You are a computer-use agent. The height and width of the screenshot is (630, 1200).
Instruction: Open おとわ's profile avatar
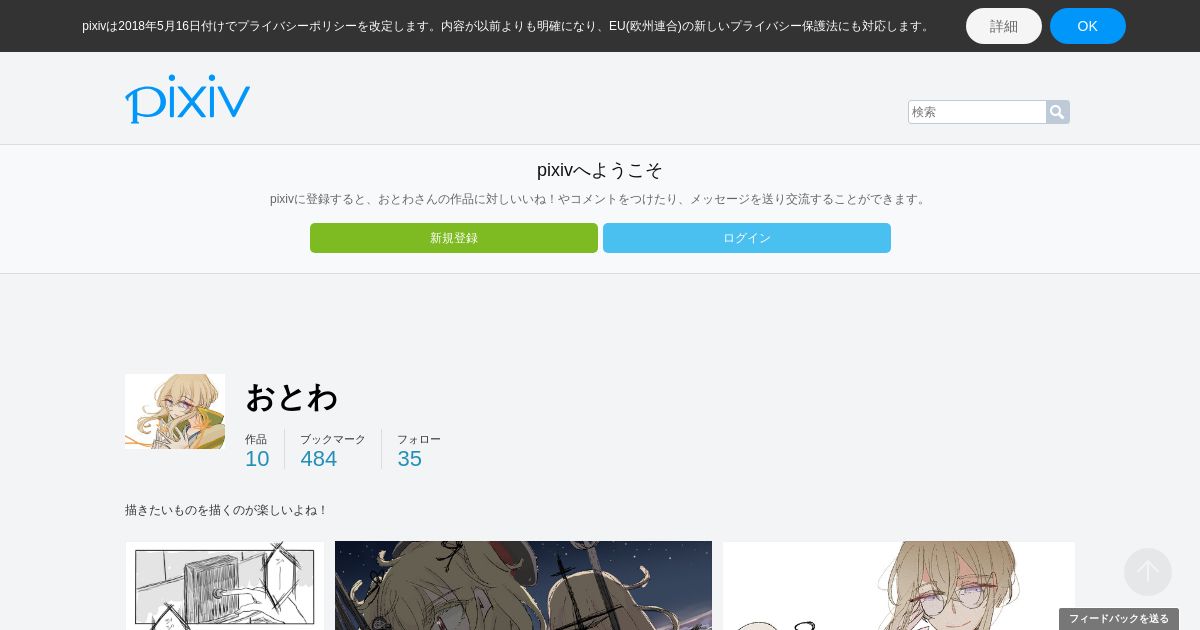click(x=175, y=411)
